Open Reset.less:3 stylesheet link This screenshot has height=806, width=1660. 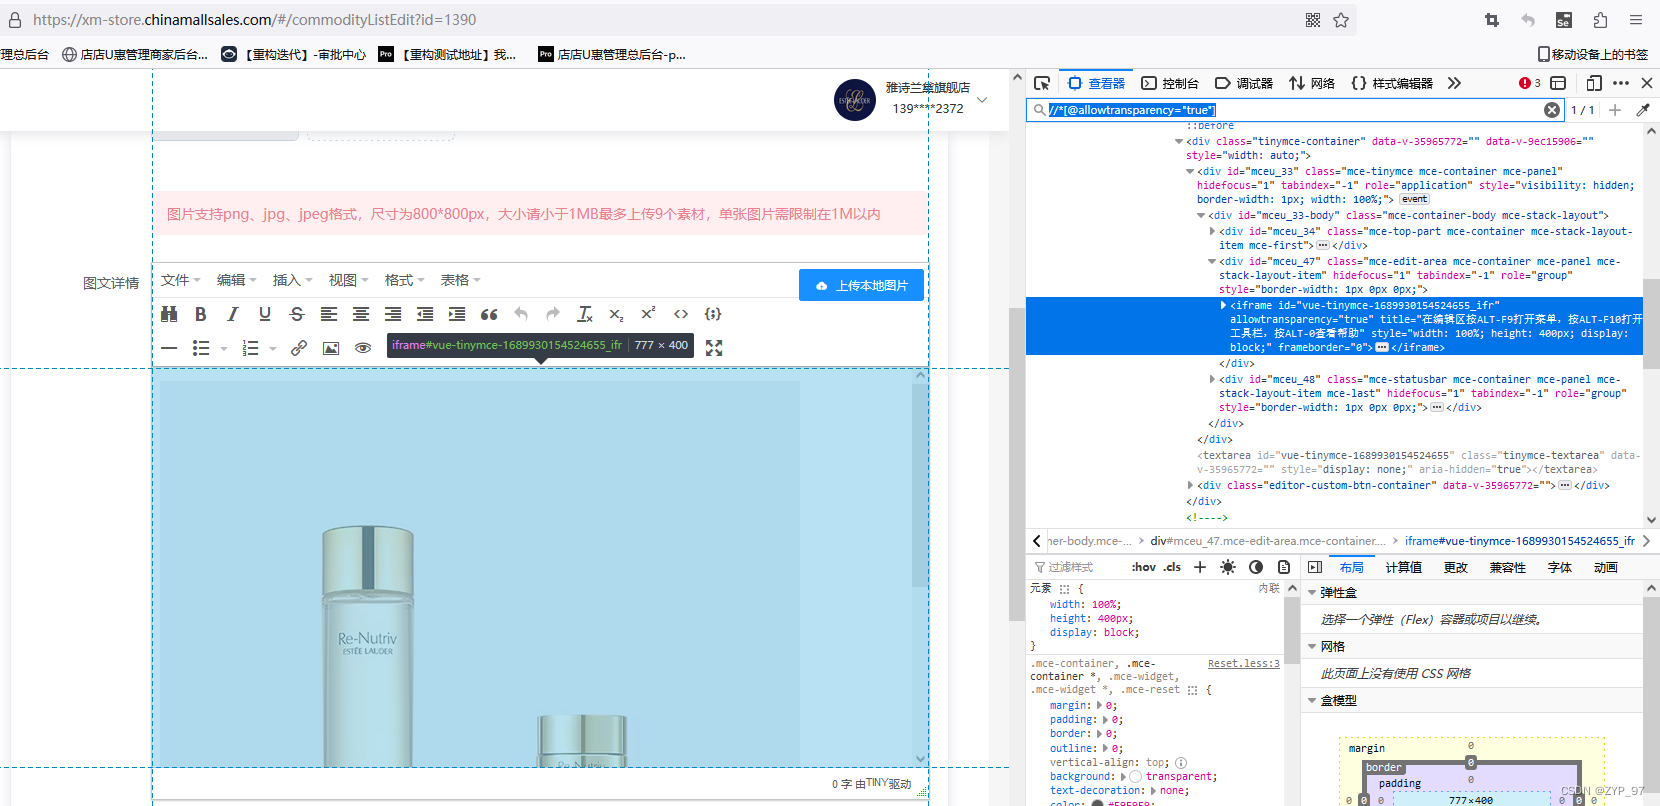(1243, 664)
